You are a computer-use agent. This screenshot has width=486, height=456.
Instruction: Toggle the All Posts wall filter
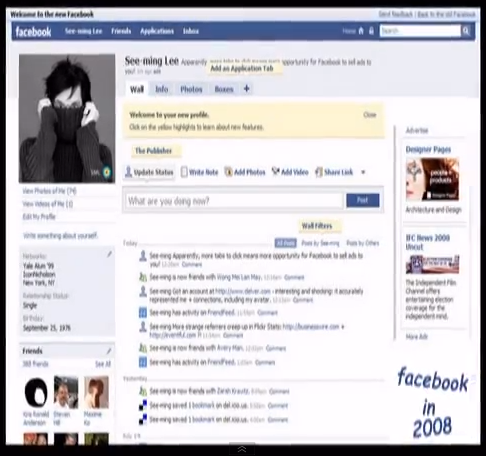point(285,243)
